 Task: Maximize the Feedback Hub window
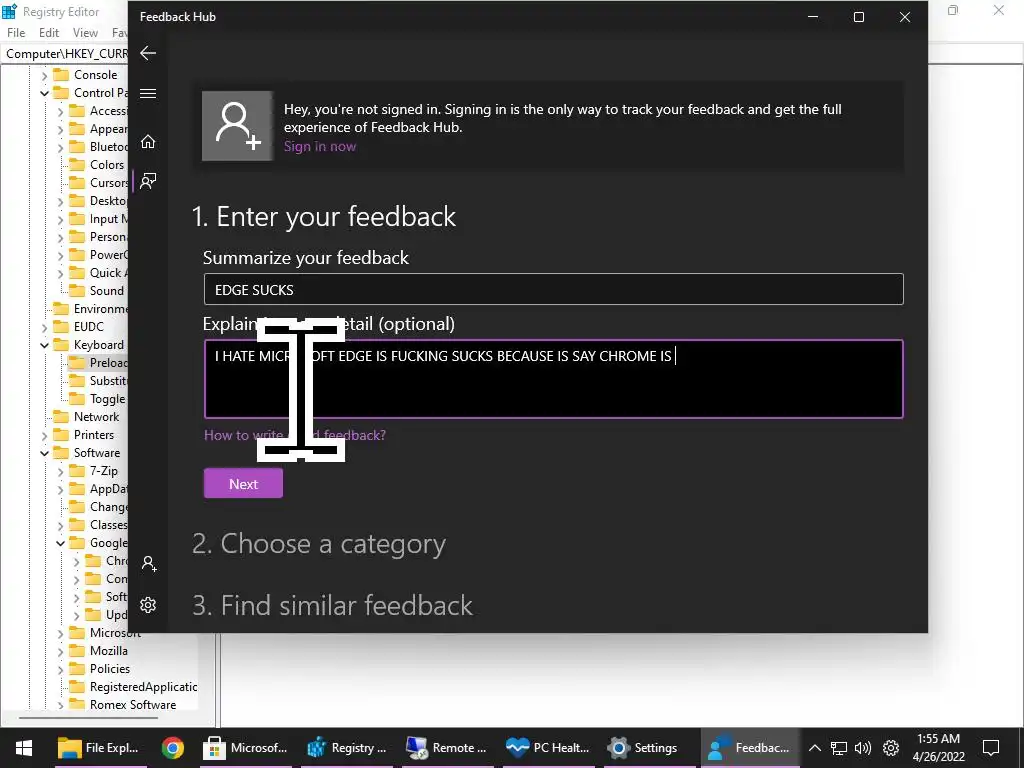coord(859,17)
